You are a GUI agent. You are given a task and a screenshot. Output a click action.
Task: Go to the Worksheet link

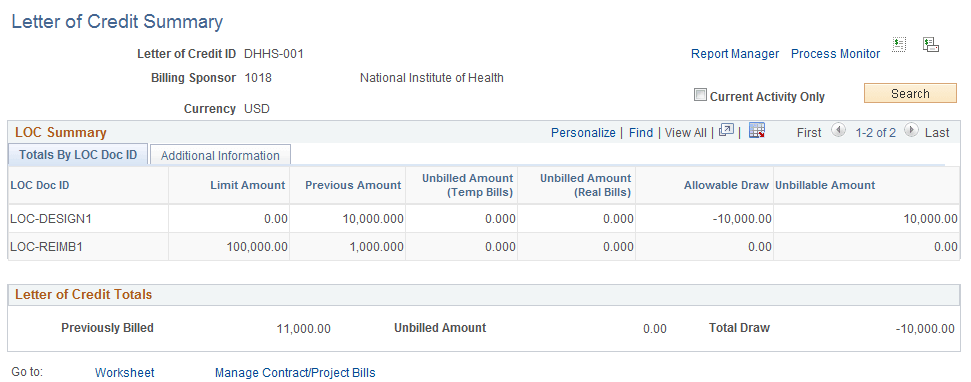[124, 373]
